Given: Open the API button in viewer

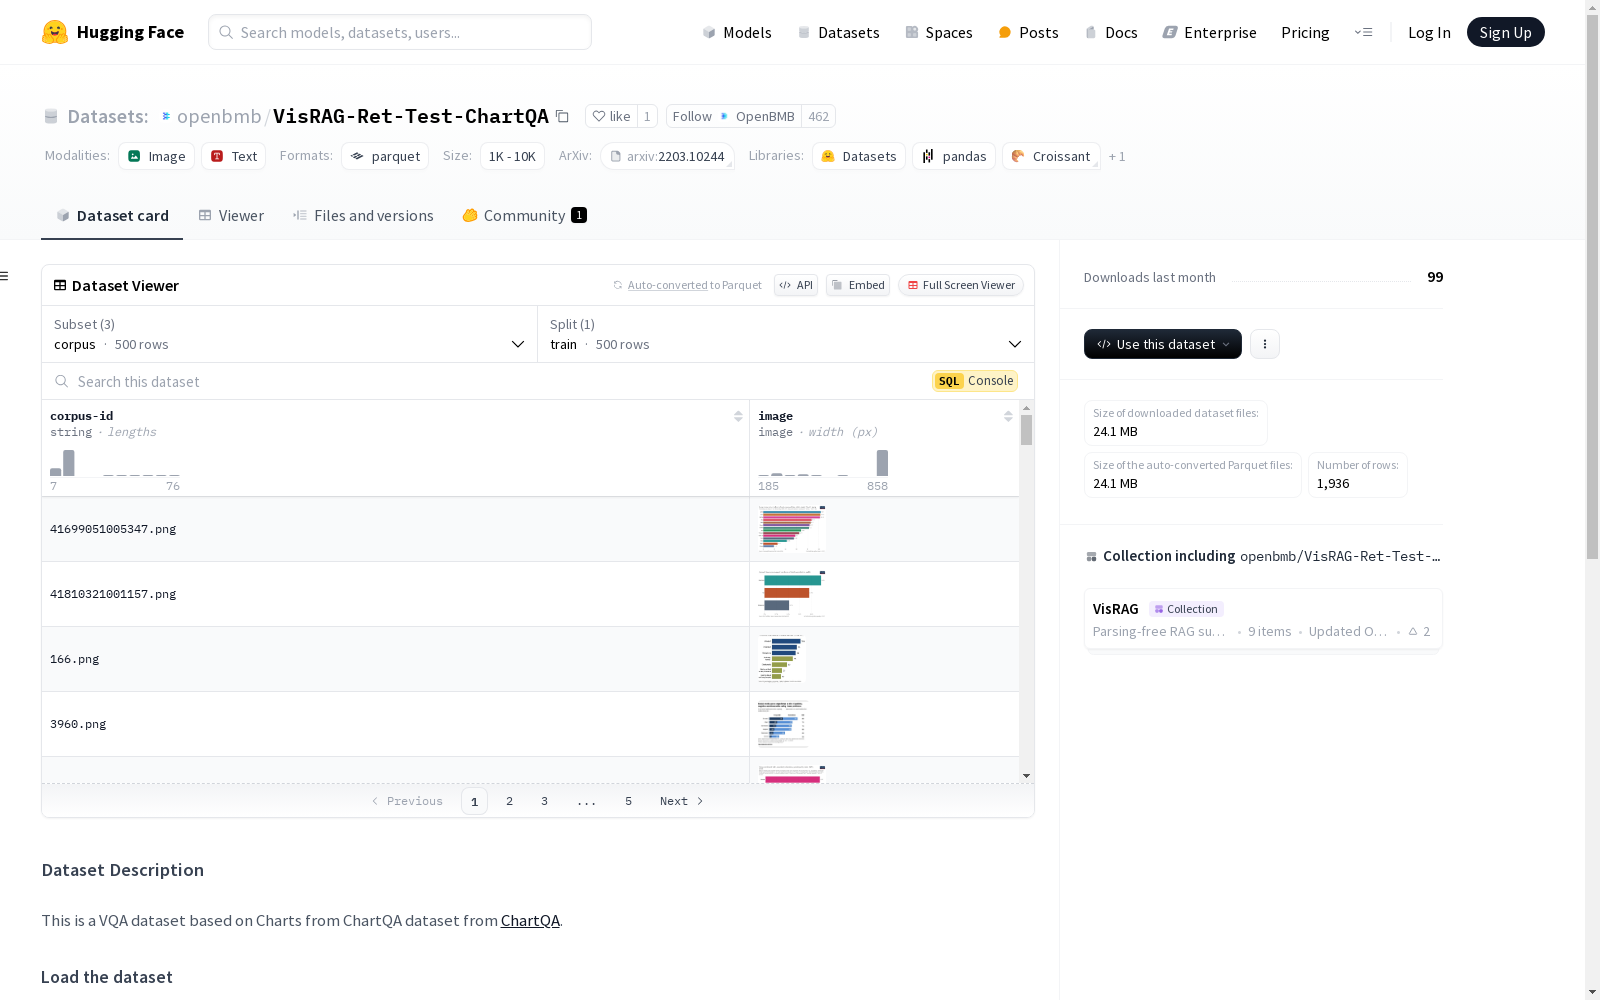Looking at the screenshot, I should pos(796,285).
